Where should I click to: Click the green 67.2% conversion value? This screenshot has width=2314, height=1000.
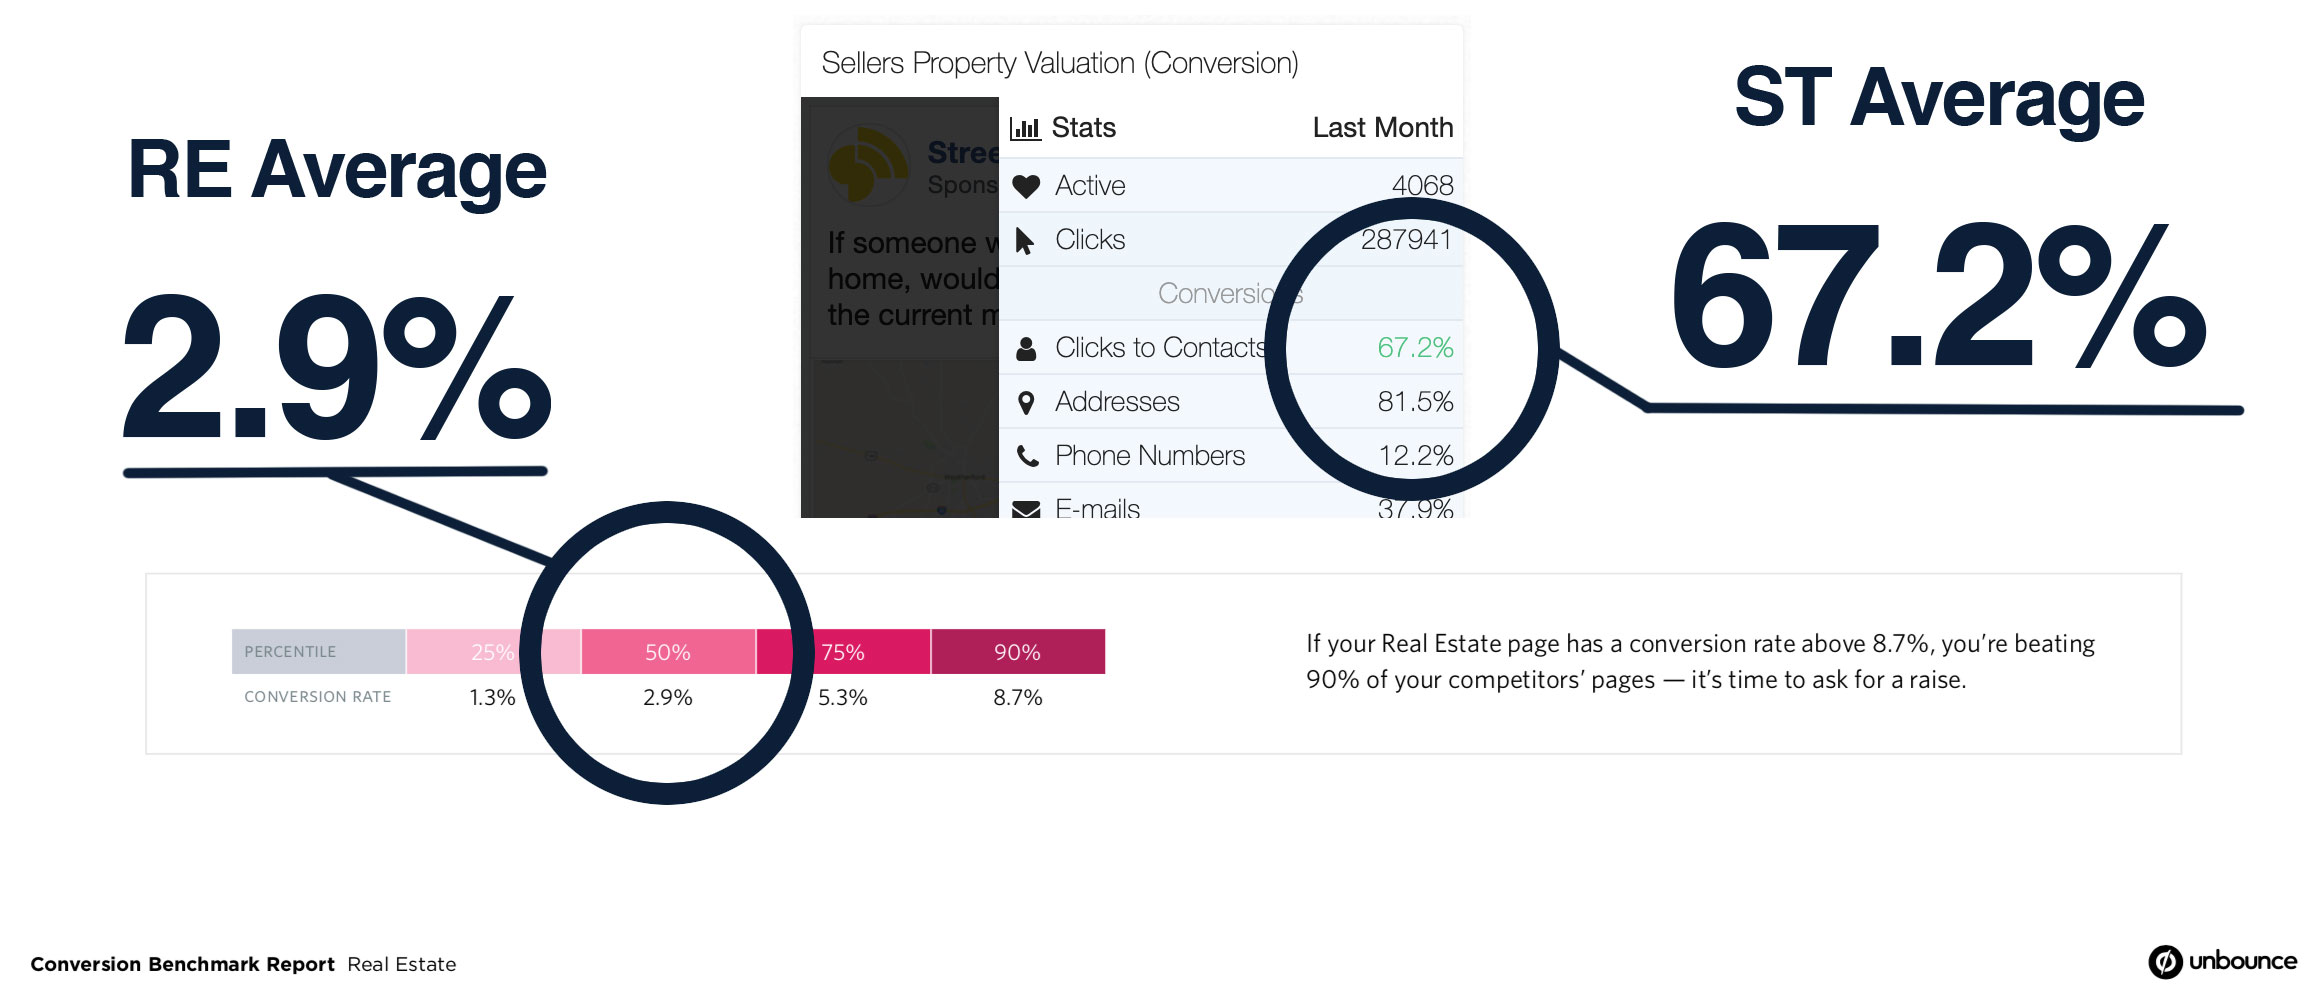[x=1415, y=348]
